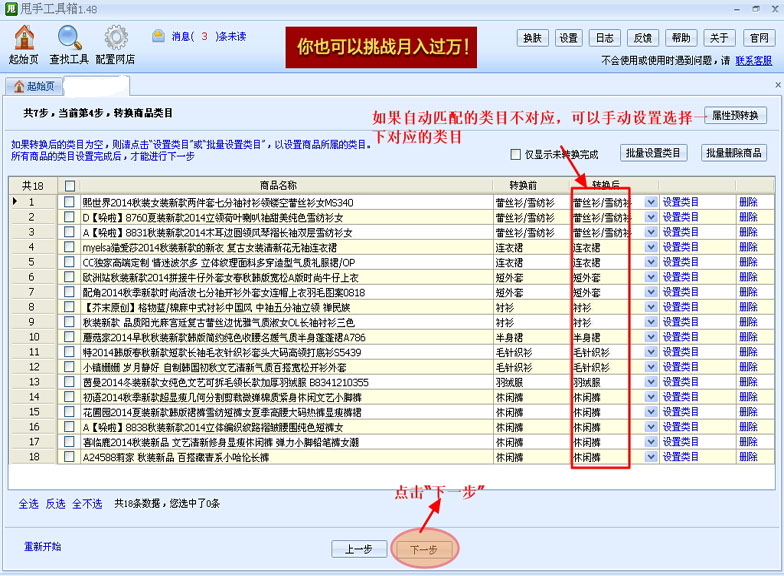The width and height of the screenshot is (784, 576).
Task: Click the 下一步 next step button
Action: click(x=424, y=550)
